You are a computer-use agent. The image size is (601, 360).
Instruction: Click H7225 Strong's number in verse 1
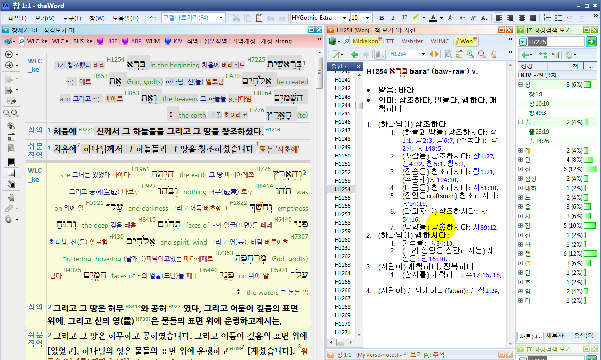tap(256, 59)
